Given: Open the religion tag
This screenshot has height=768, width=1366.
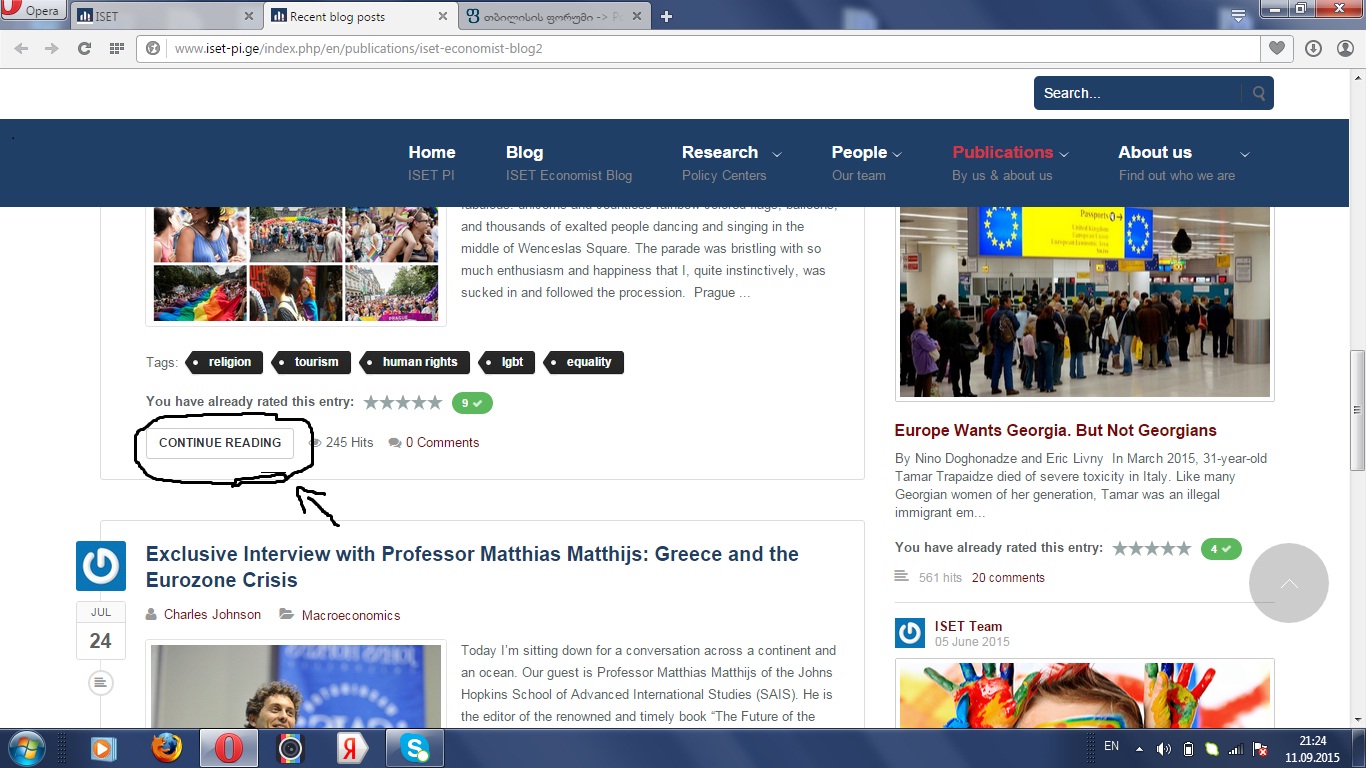Looking at the screenshot, I should coord(225,362).
